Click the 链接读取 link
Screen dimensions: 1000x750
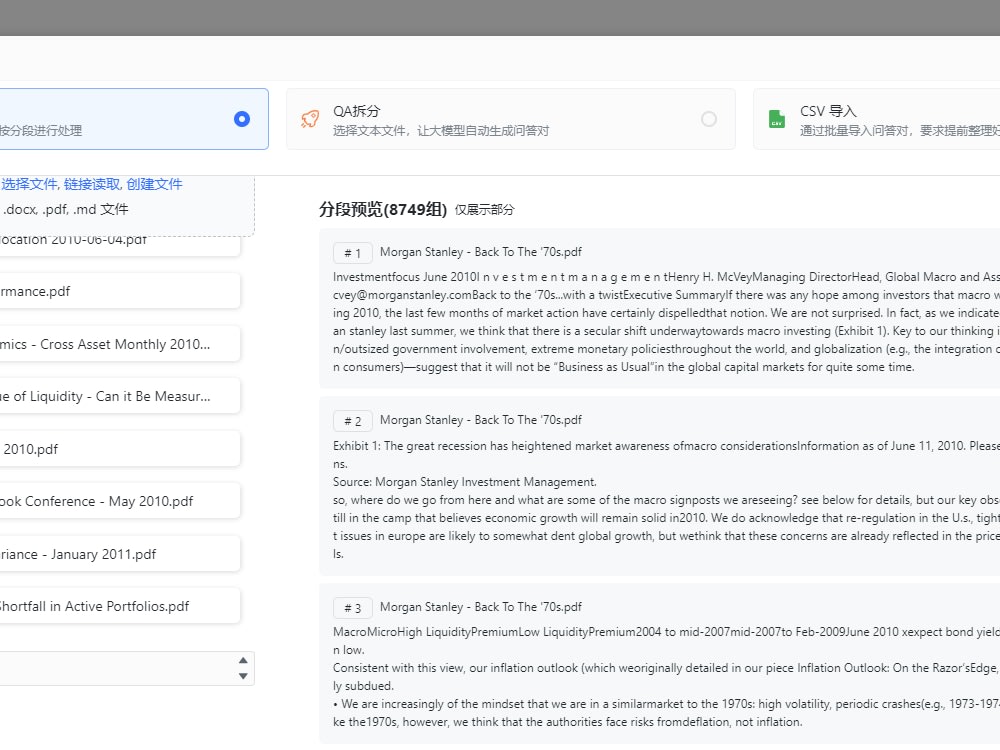92,184
